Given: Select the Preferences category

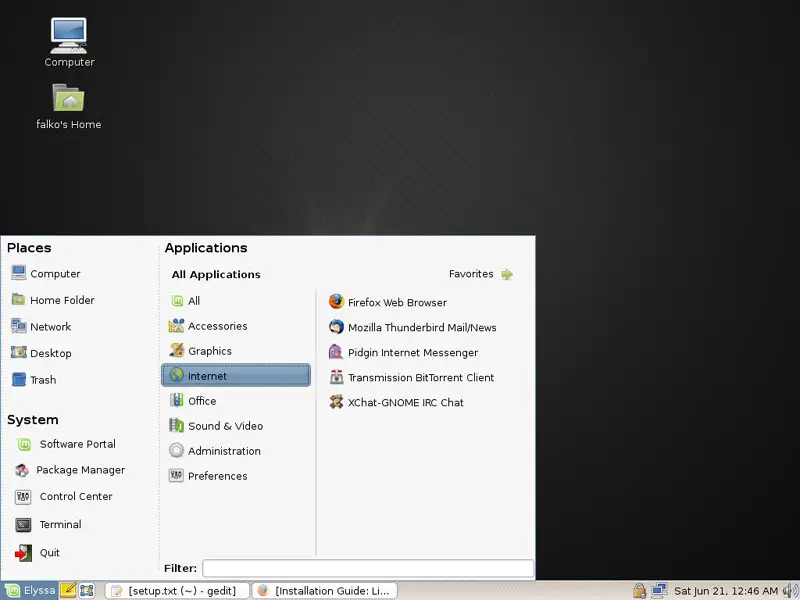Looking at the screenshot, I should [236, 476].
